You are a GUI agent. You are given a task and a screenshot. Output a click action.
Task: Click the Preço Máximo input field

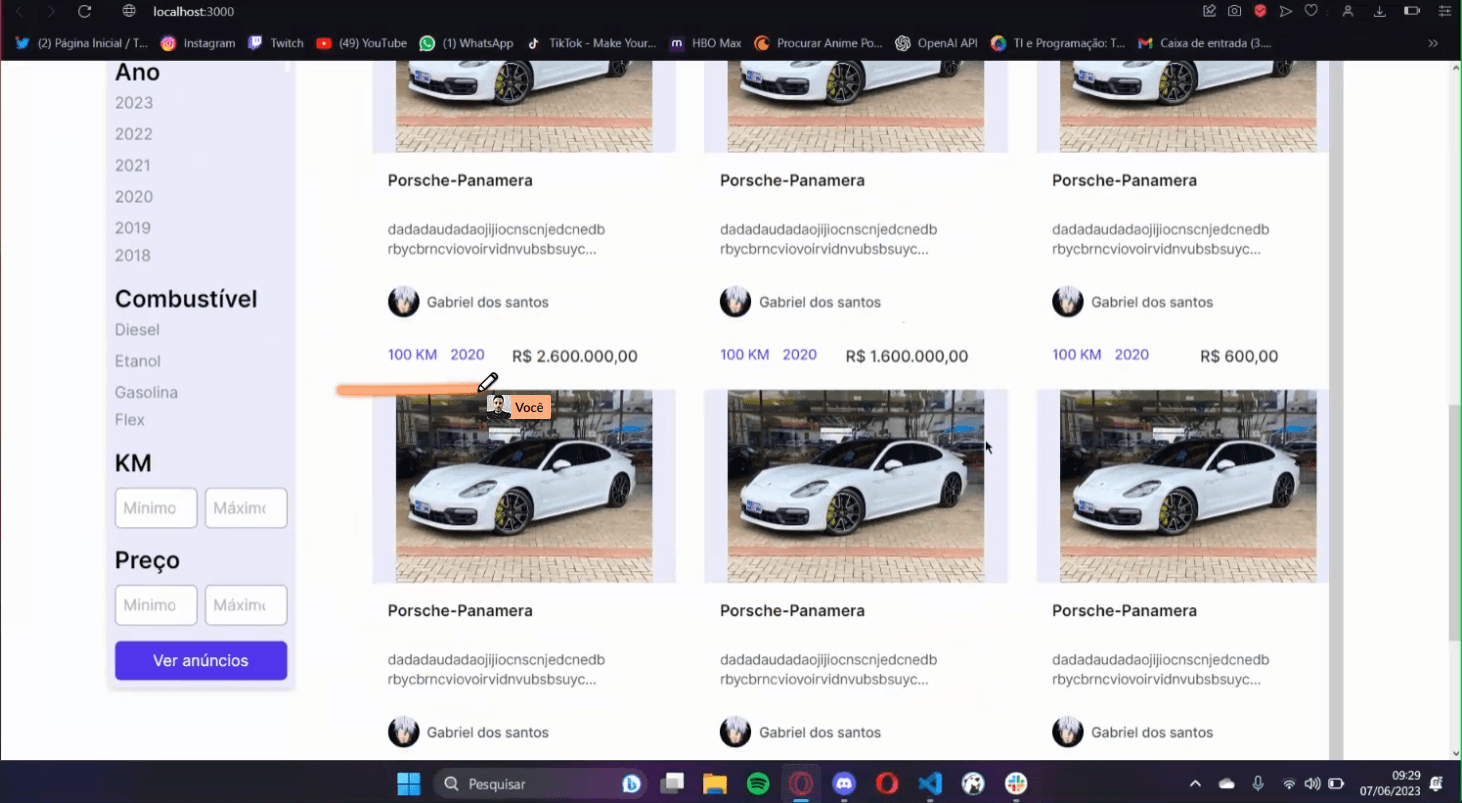click(246, 605)
